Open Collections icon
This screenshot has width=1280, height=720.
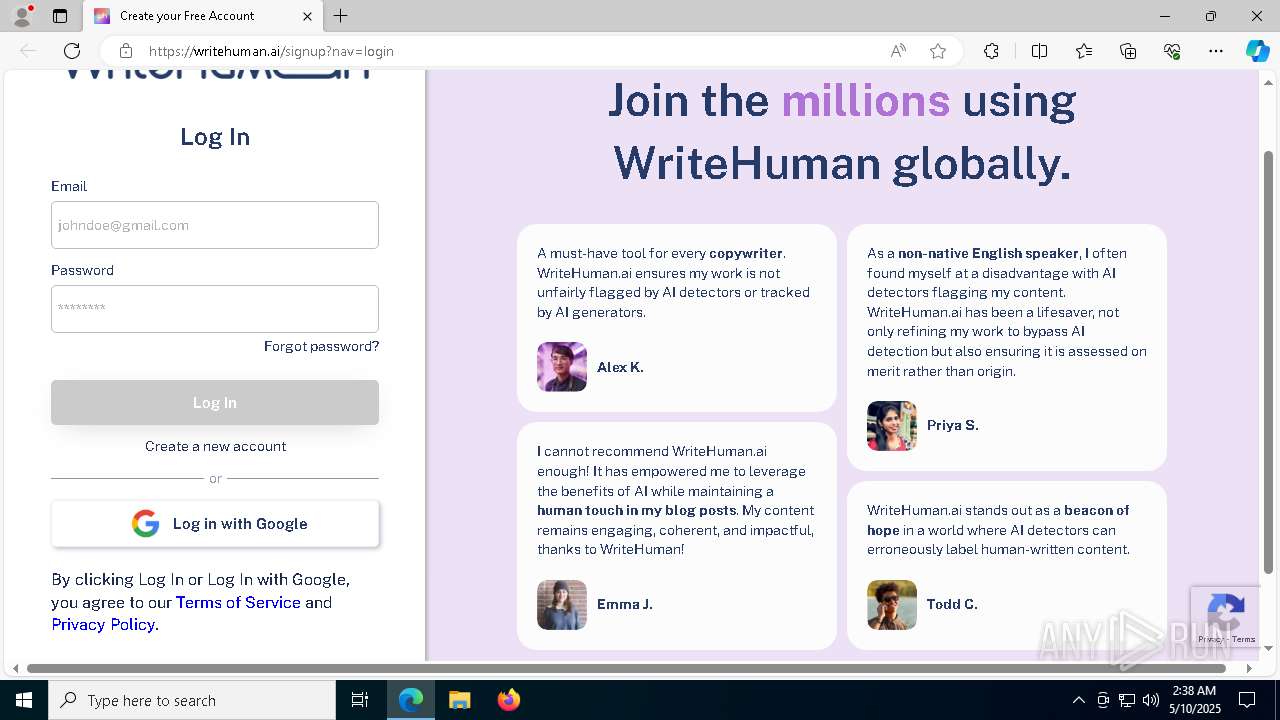tap(1128, 51)
